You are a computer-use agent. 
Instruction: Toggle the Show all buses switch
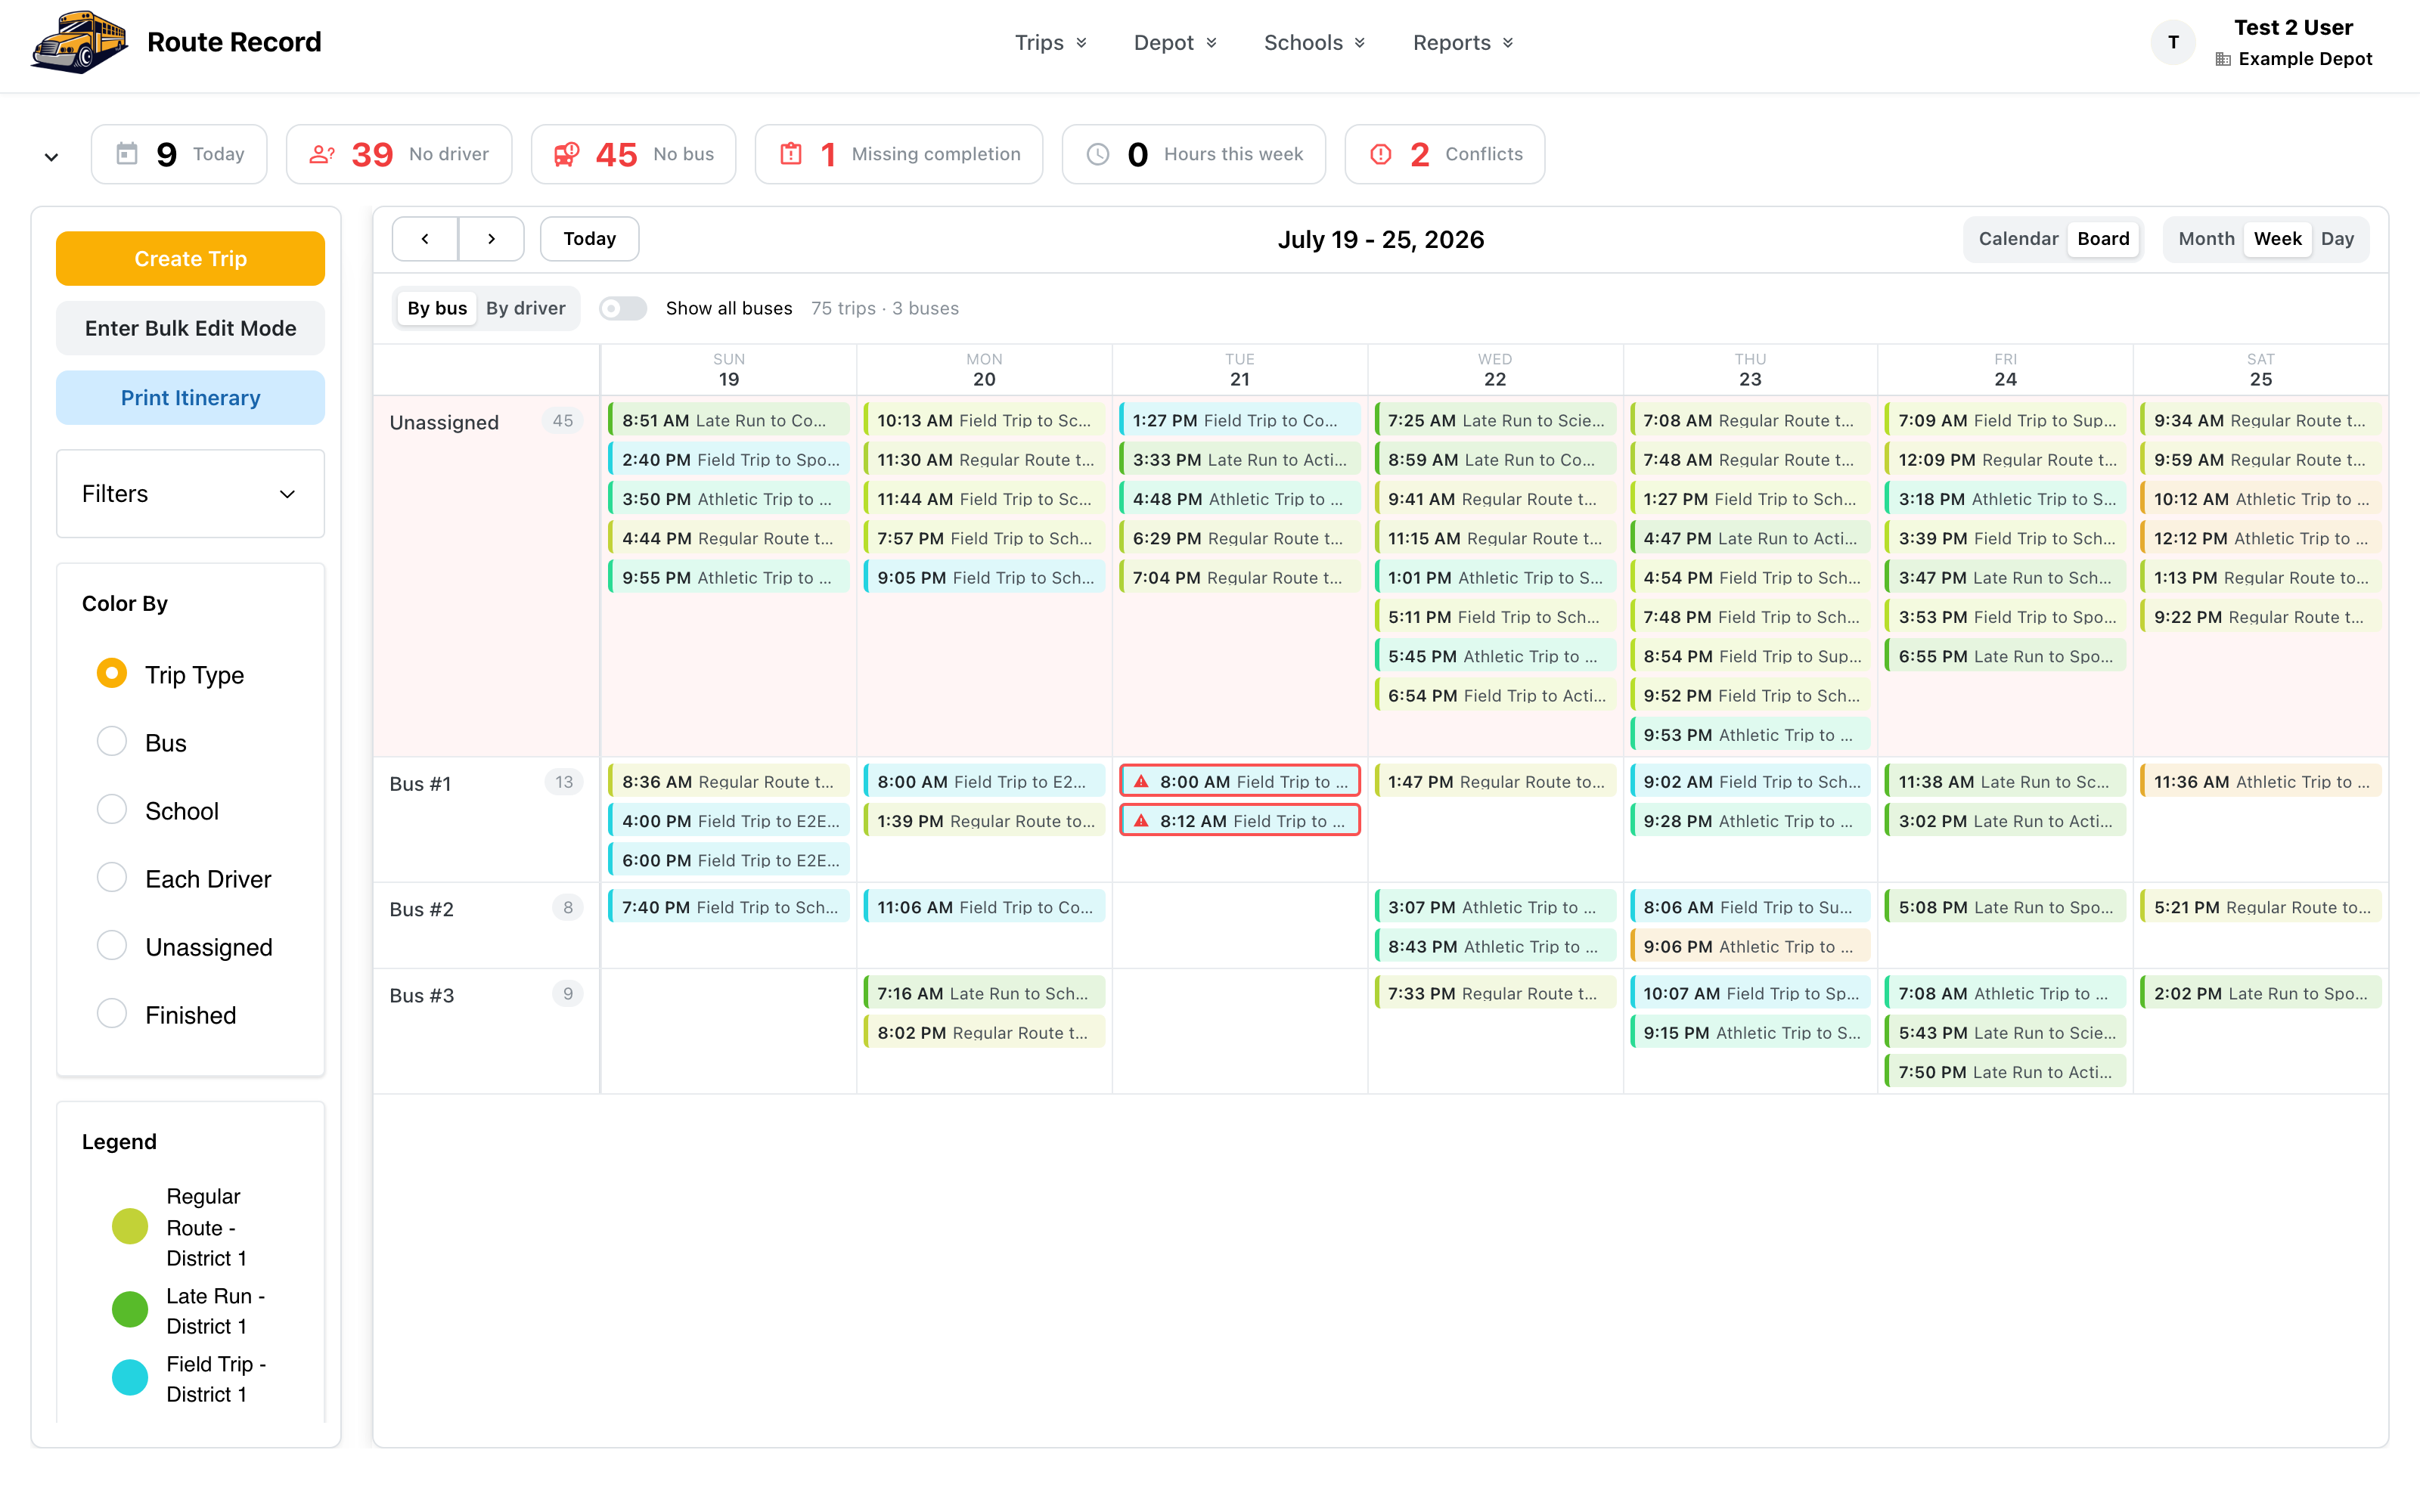tap(623, 308)
